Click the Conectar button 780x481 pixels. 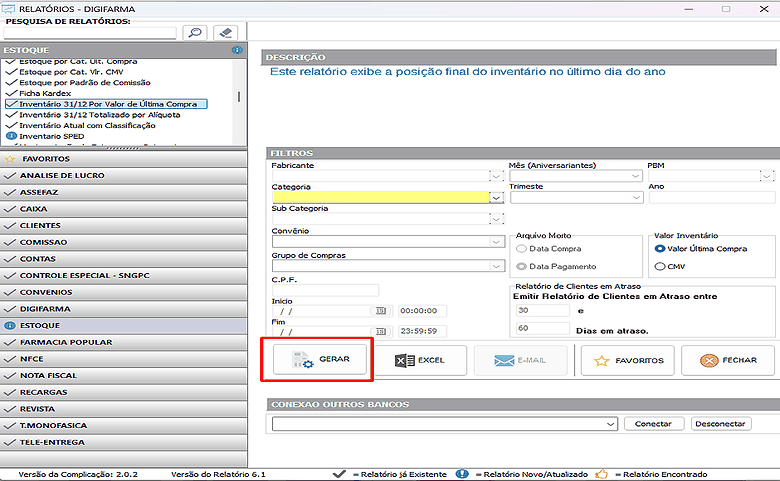[653, 424]
